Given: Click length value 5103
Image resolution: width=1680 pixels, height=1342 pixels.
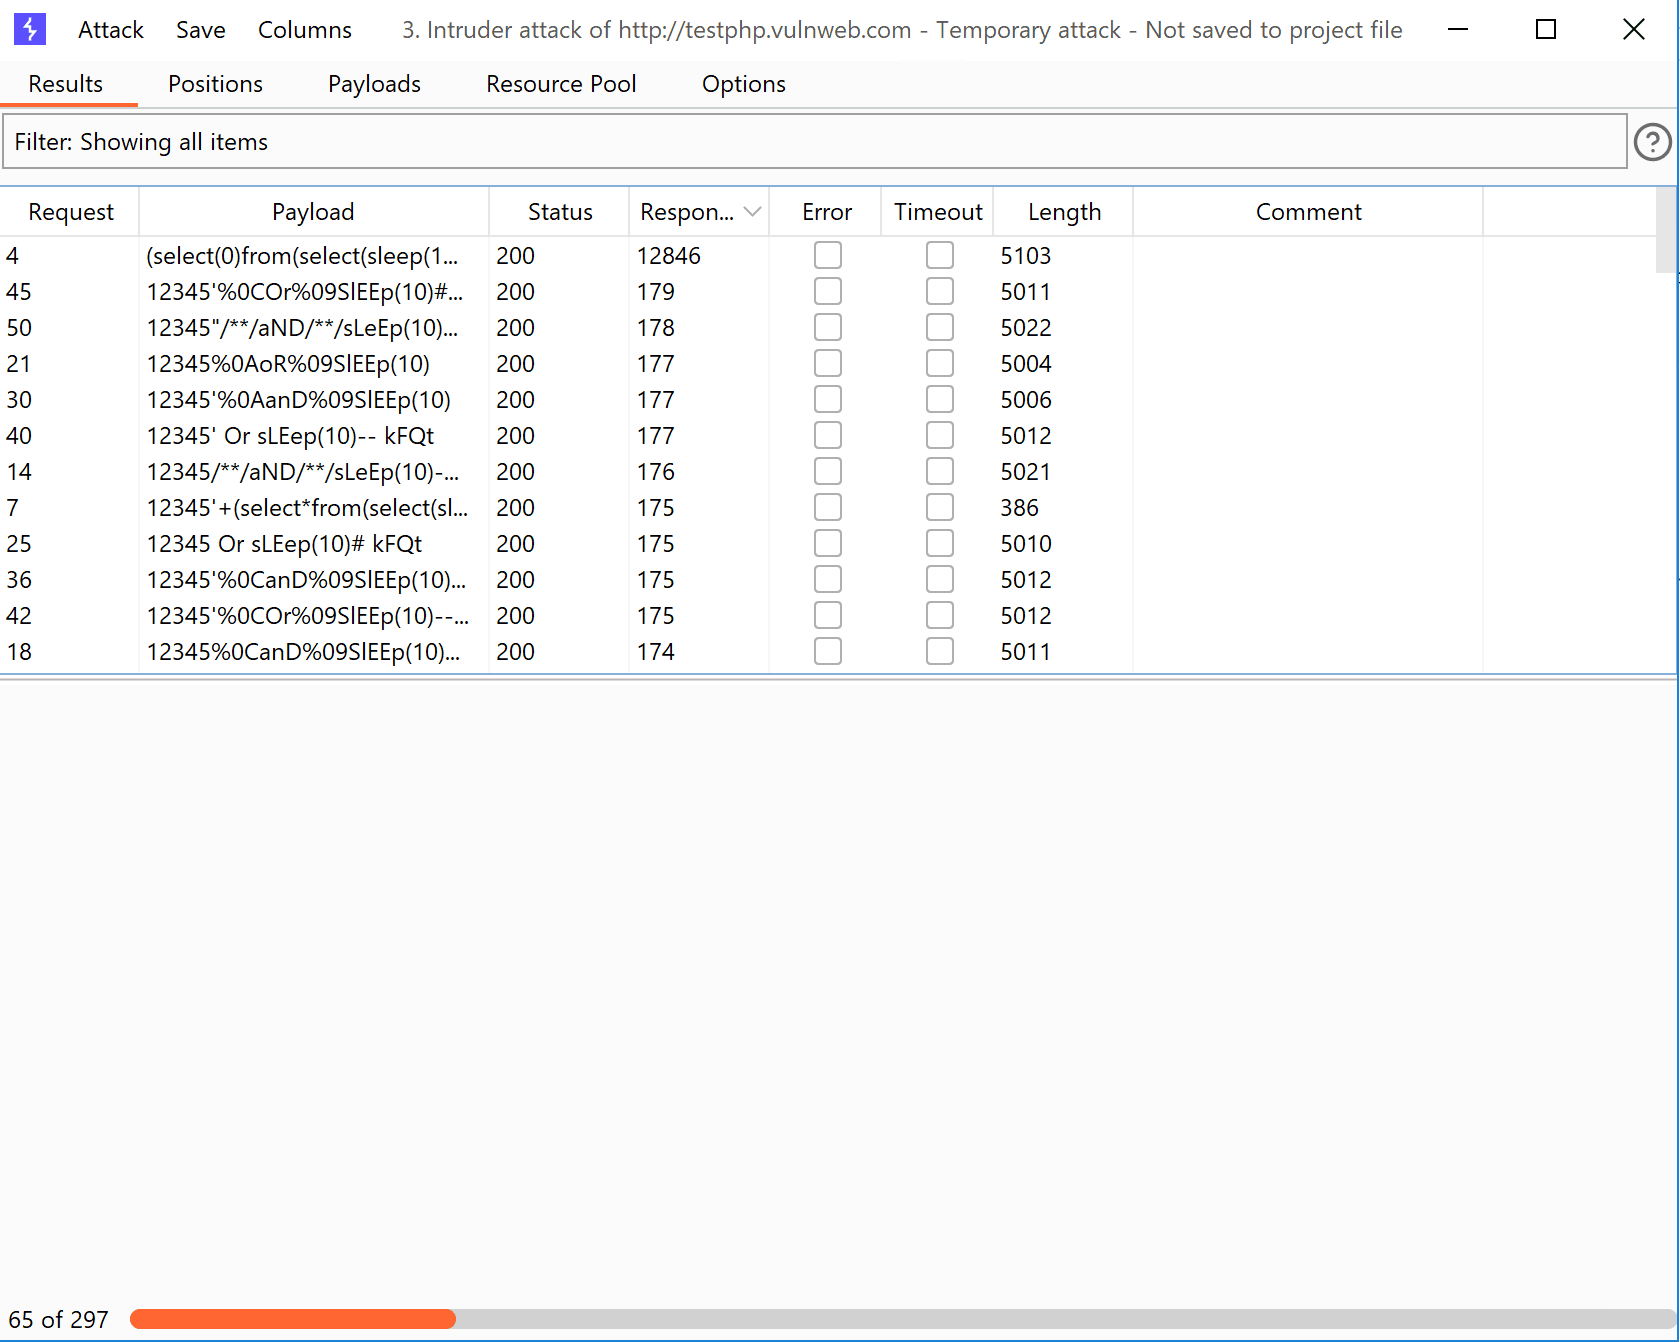Looking at the screenshot, I should (1026, 256).
